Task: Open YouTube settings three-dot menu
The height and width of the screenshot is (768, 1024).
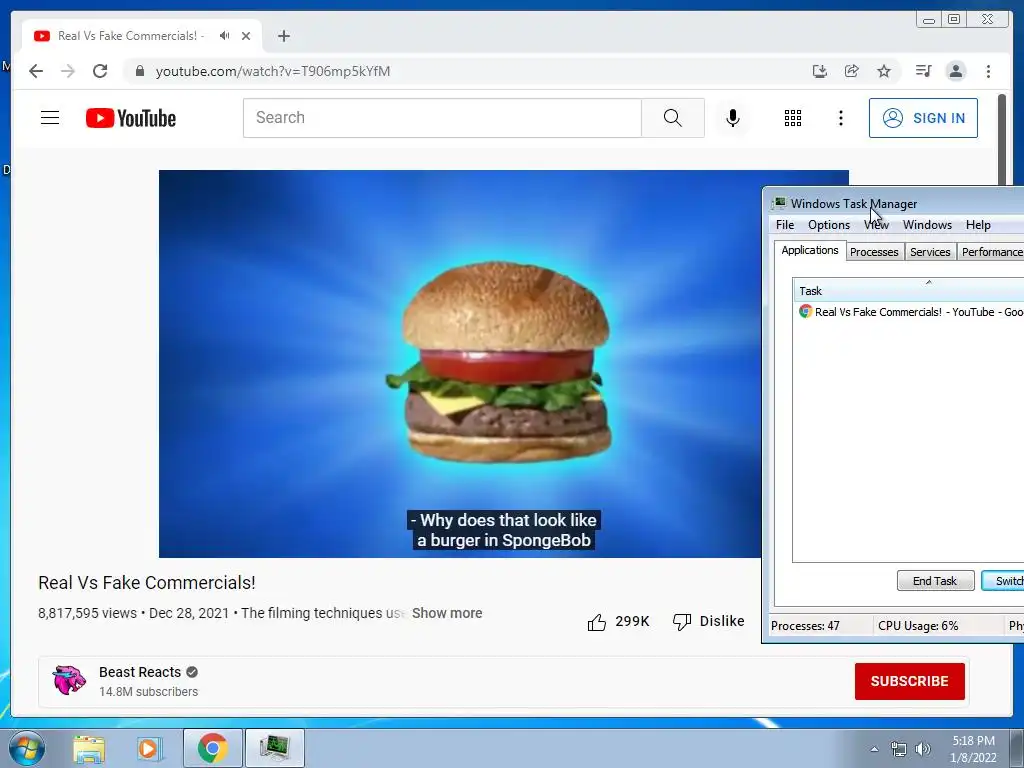Action: pos(840,118)
